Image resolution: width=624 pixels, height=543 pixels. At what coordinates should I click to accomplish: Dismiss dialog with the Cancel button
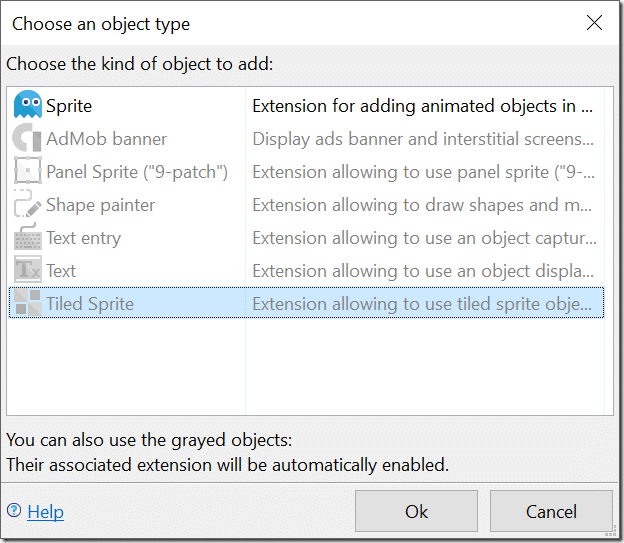click(551, 511)
